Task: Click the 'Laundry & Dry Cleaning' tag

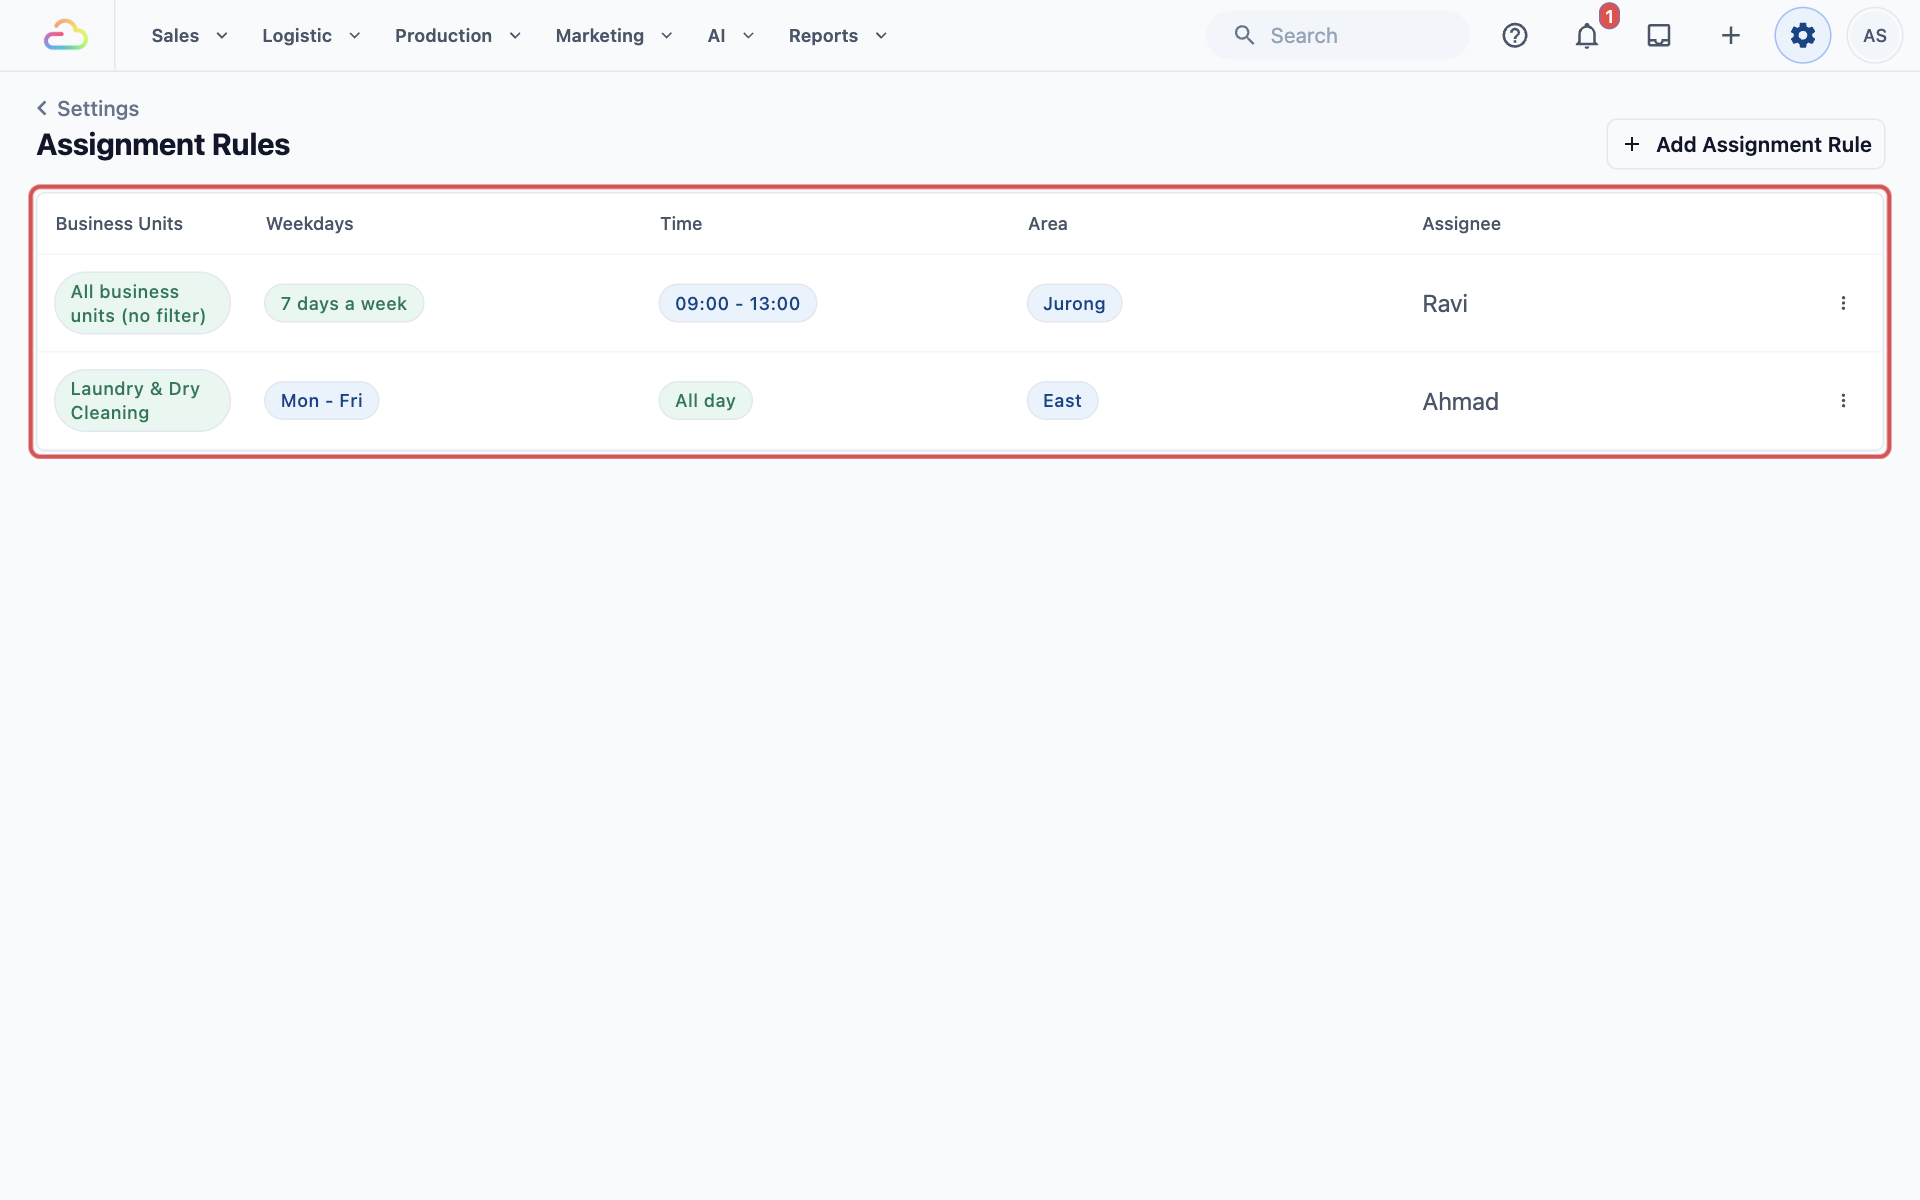Action: (142, 401)
